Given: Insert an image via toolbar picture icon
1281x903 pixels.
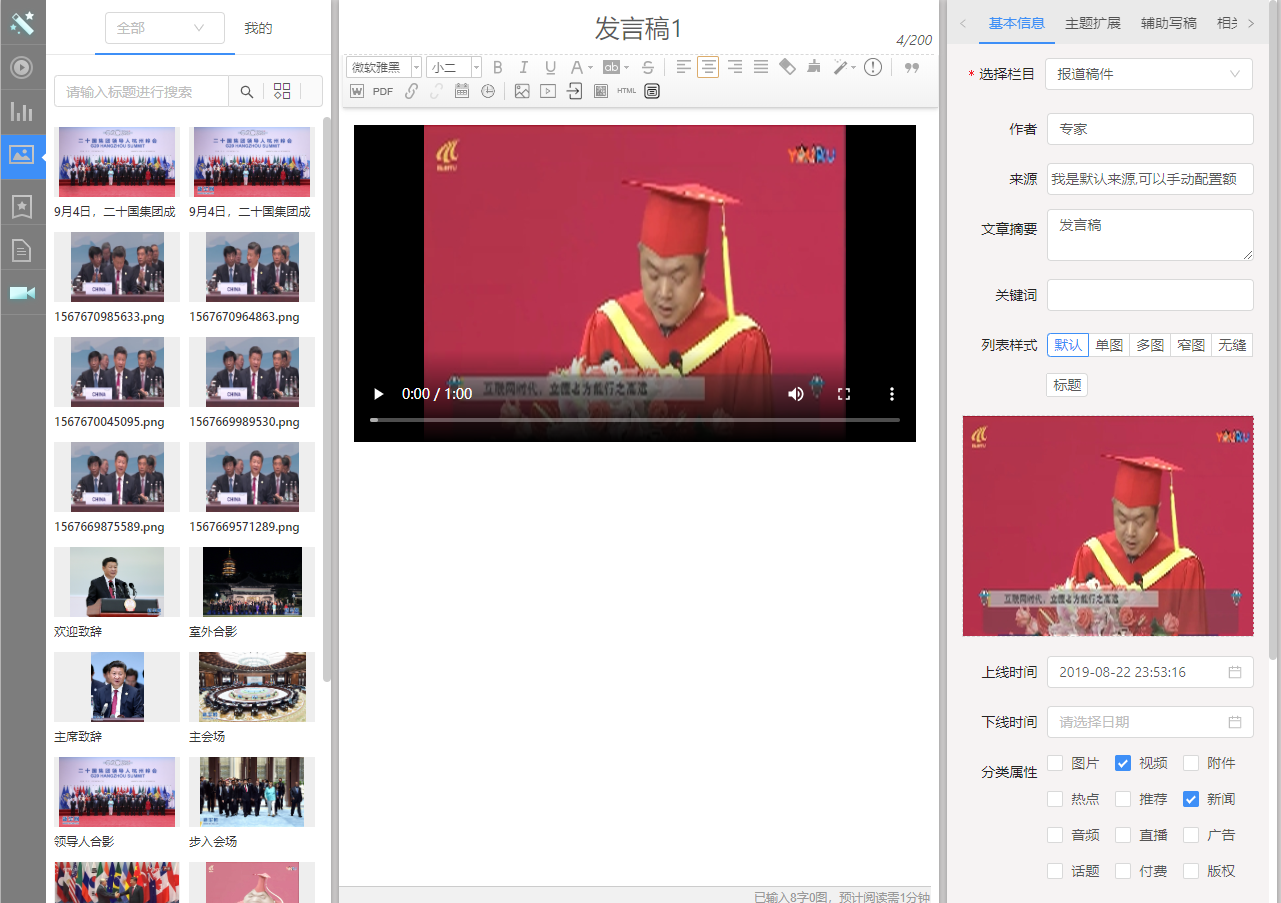Looking at the screenshot, I should (522, 91).
